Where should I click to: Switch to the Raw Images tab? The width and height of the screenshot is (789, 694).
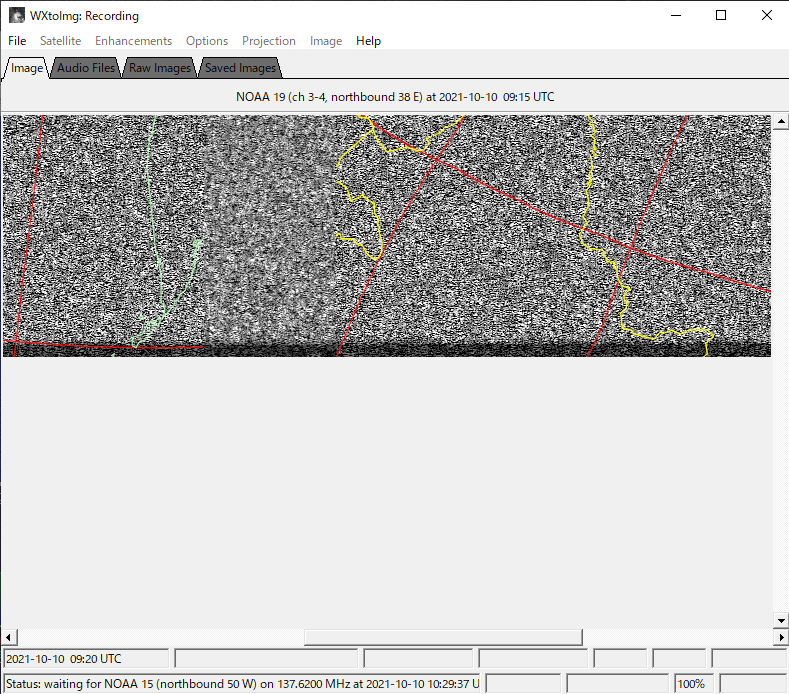pos(160,68)
